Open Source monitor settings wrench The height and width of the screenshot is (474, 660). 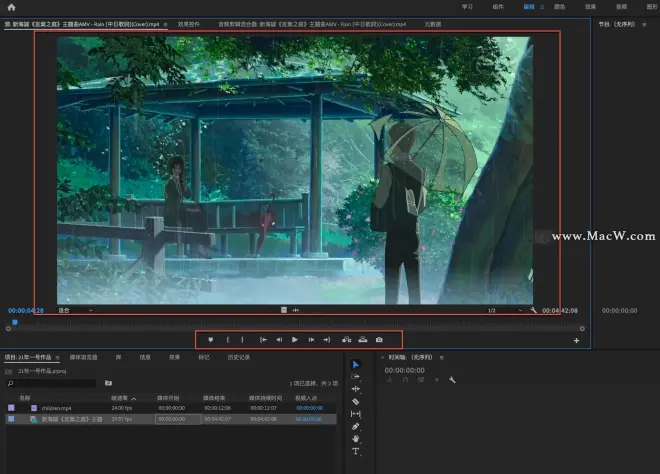(534, 310)
